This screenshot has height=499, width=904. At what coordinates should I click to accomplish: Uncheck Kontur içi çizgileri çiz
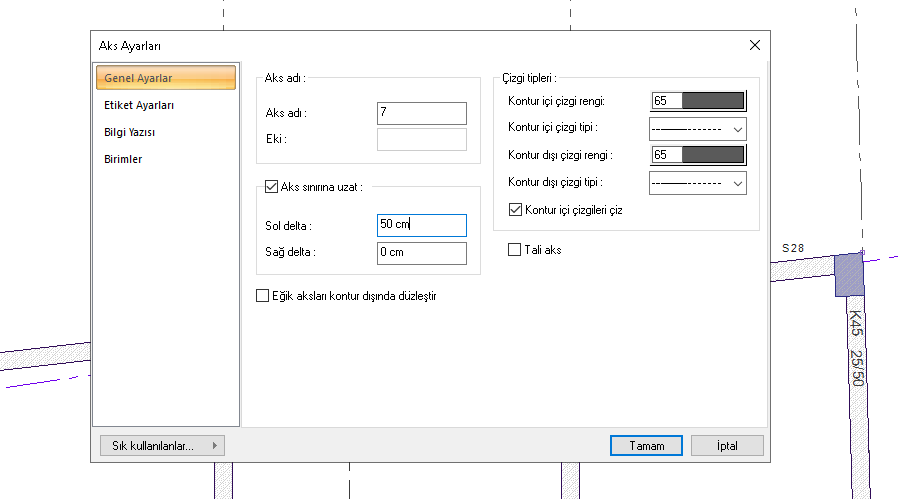[515, 210]
